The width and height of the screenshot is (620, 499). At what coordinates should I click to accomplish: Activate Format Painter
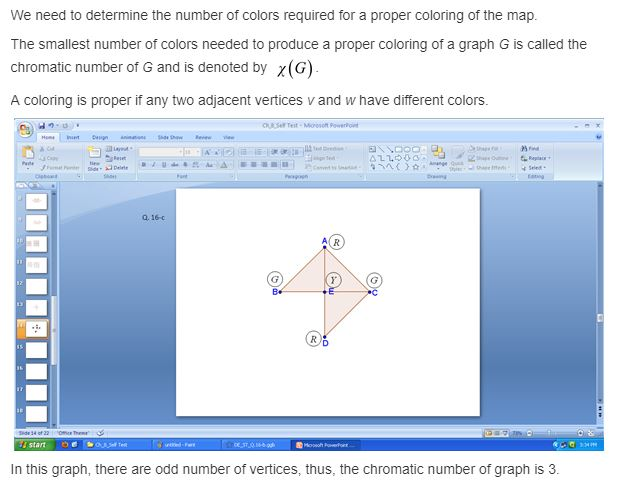pos(60,168)
